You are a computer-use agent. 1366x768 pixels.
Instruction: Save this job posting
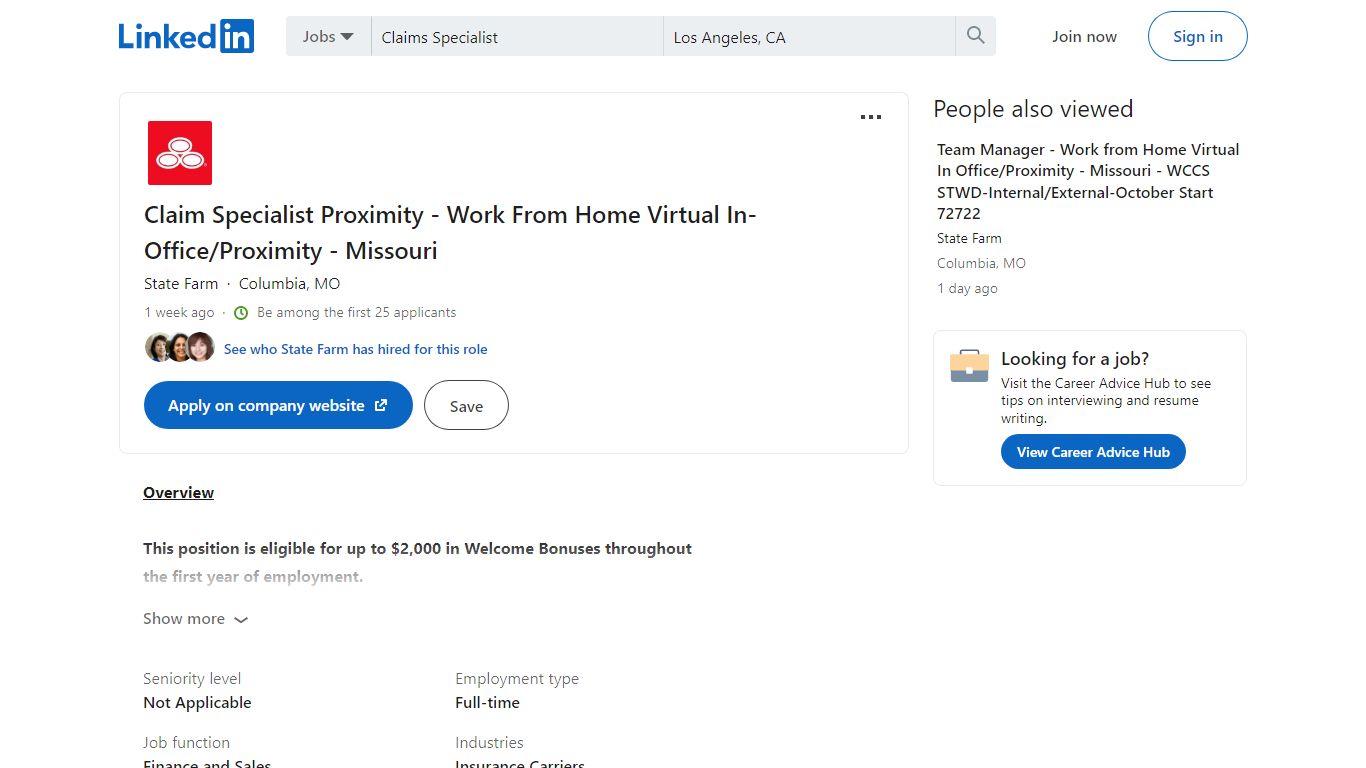pos(466,405)
